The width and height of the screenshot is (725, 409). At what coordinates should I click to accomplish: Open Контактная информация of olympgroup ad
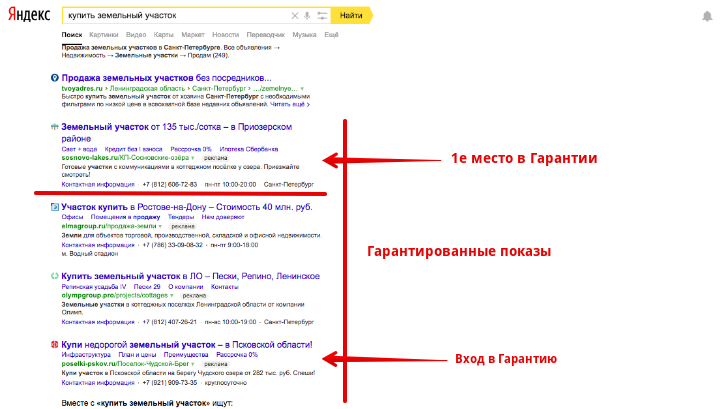coord(98,322)
